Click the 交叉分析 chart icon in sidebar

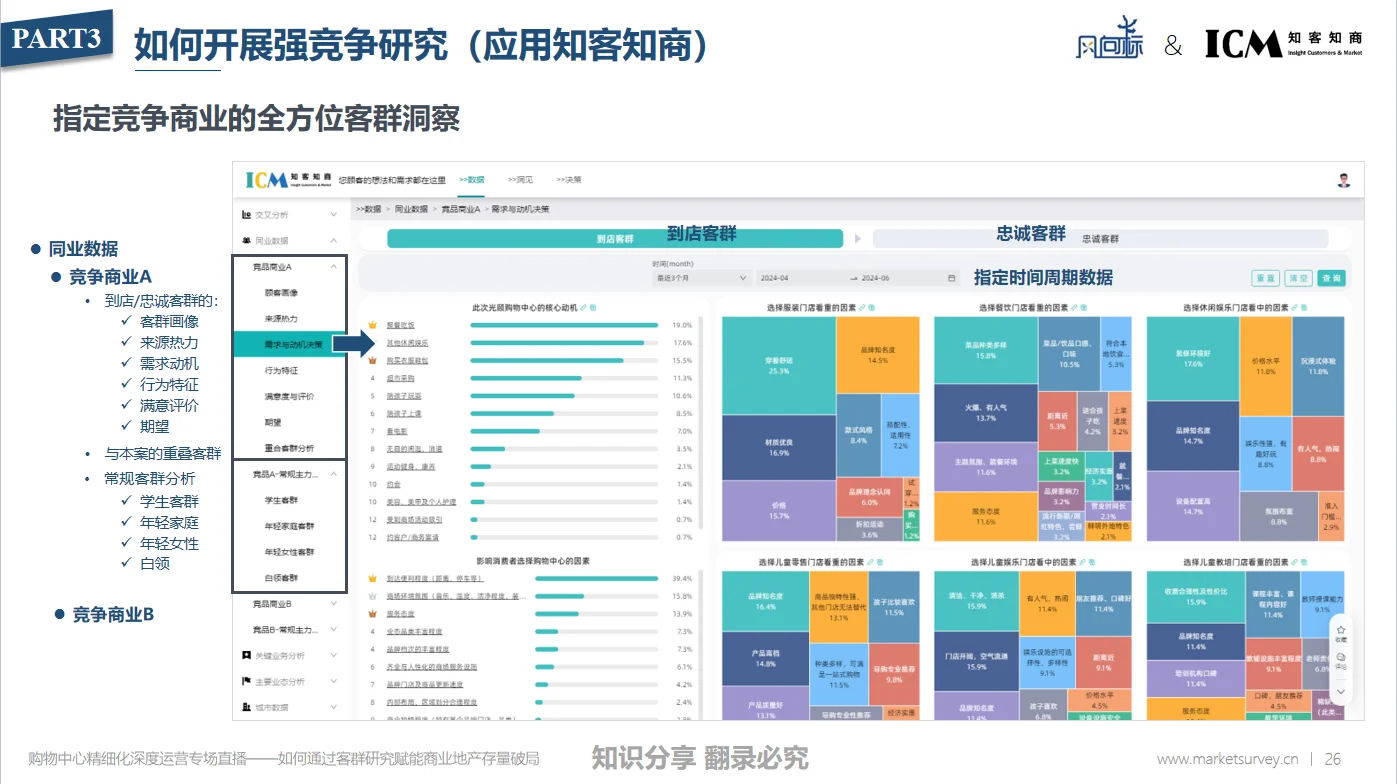click(246, 214)
